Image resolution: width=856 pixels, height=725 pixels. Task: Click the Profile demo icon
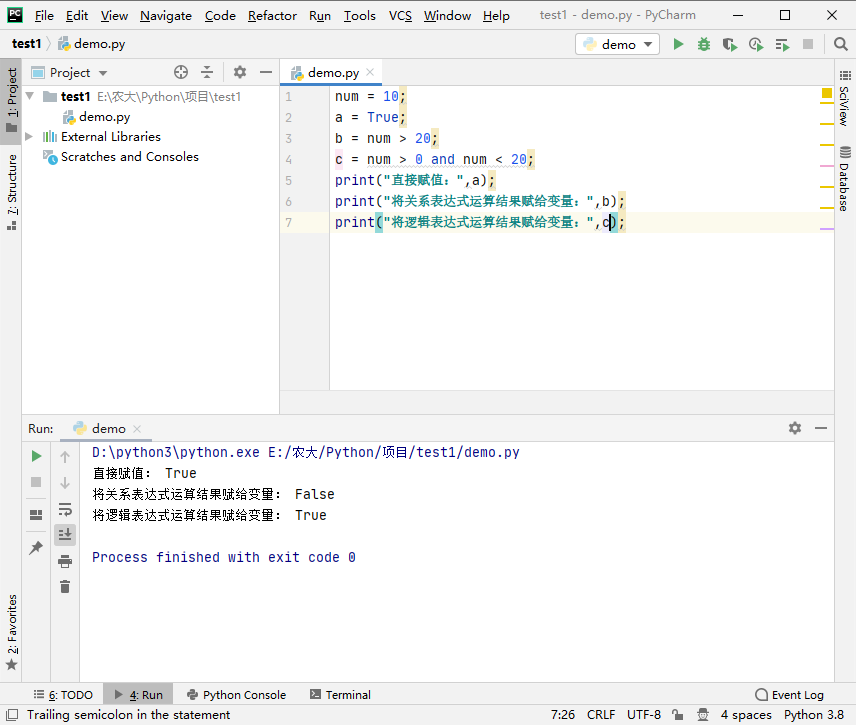756,44
